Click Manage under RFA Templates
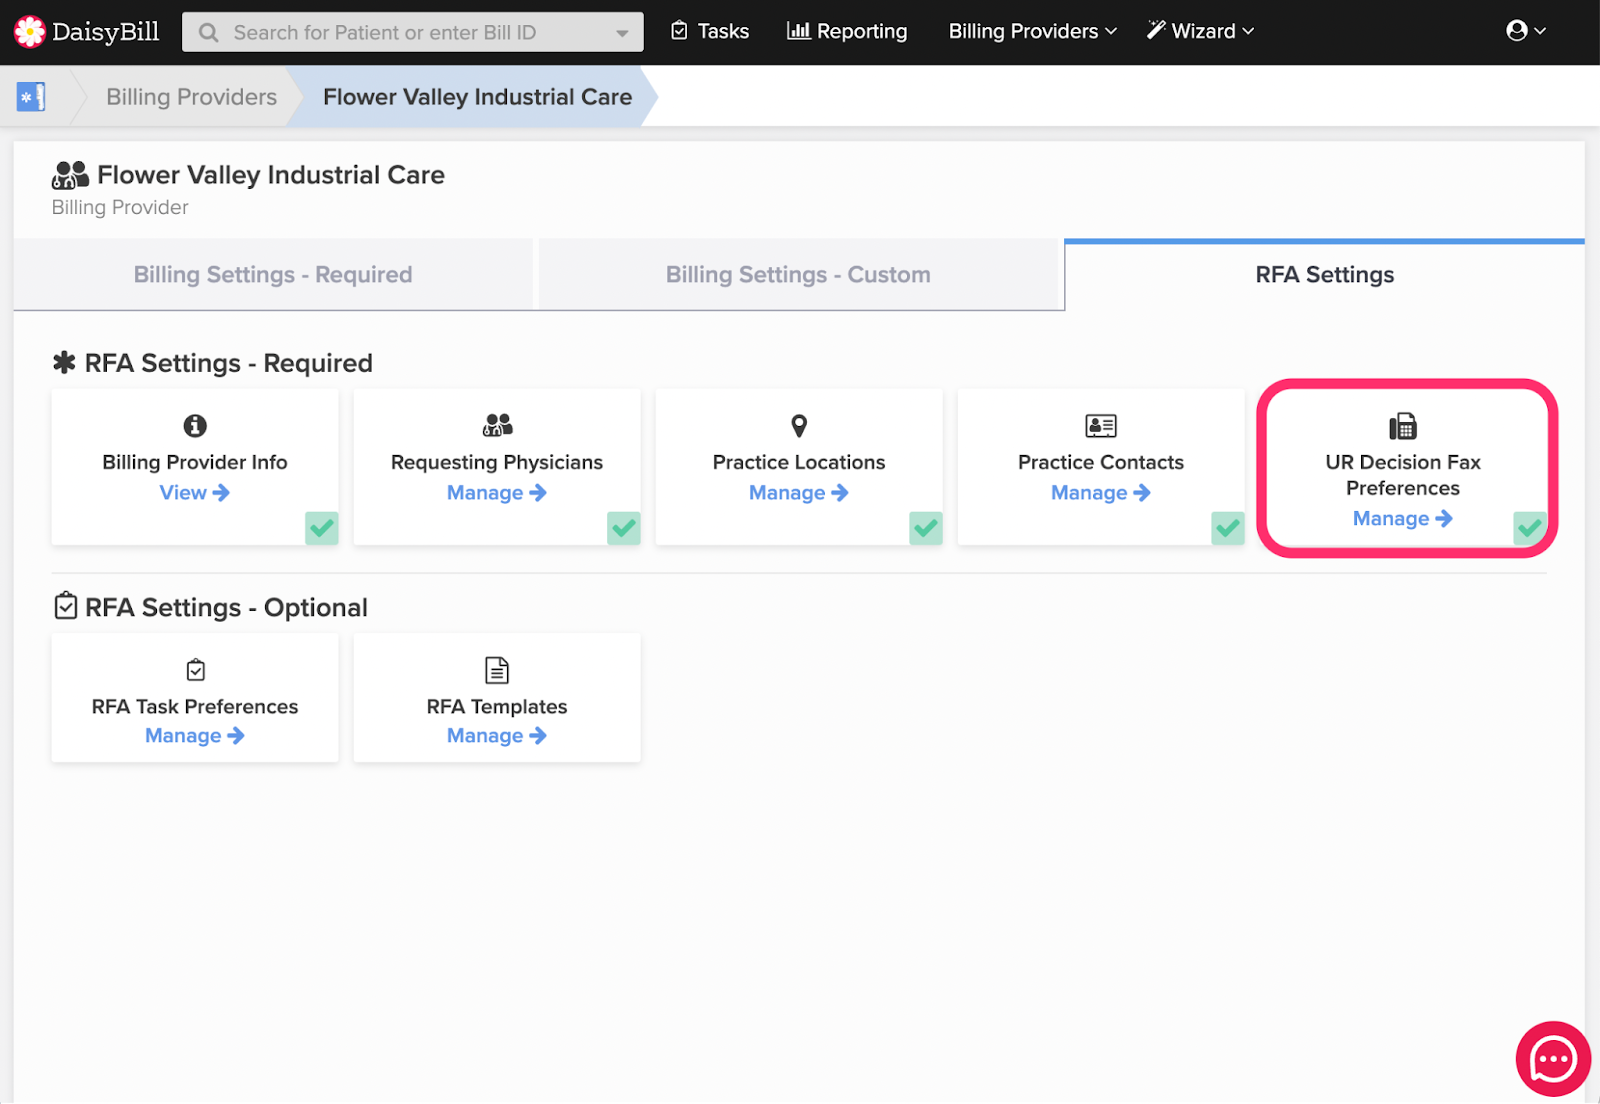 click(x=497, y=736)
